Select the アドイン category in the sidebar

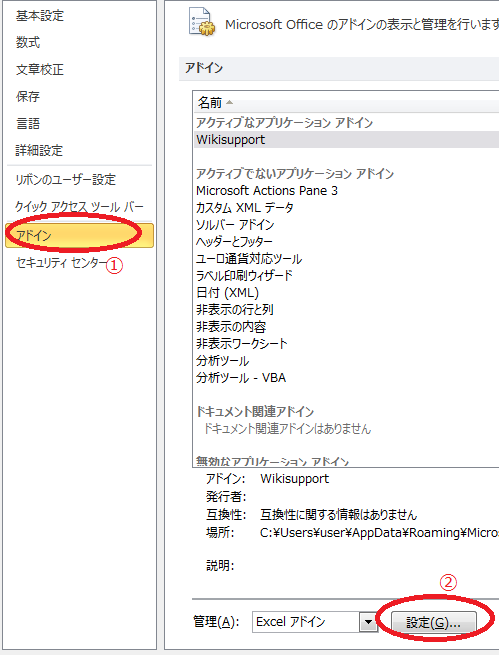coord(79,236)
